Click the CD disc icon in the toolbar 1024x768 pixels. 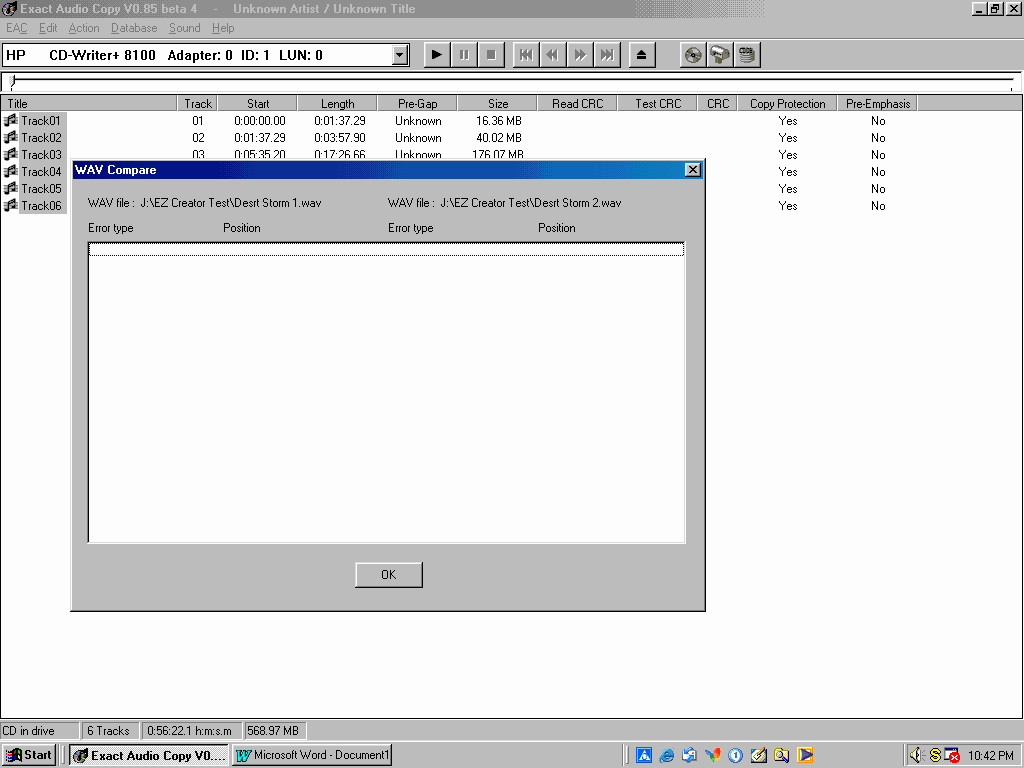point(693,55)
